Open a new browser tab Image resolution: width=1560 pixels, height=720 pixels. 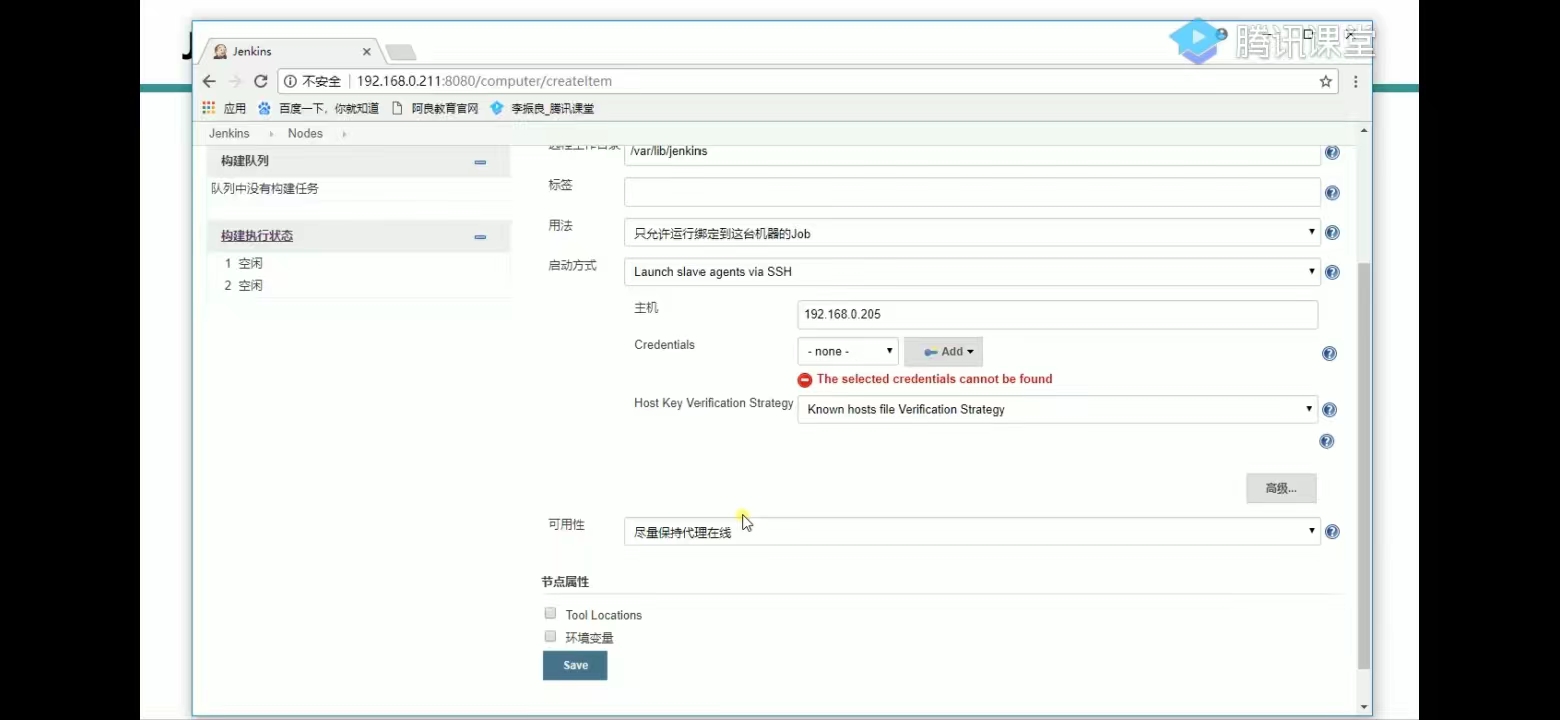point(400,52)
